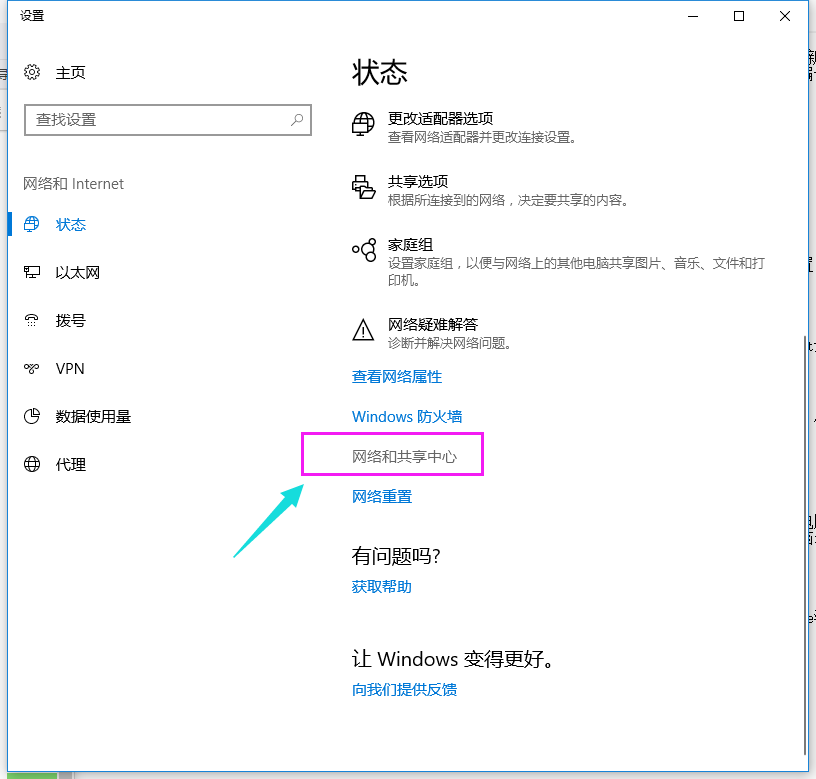The height and width of the screenshot is (779, 816).
Task: Click the 网络重置 link
Action: coord(382,496)
